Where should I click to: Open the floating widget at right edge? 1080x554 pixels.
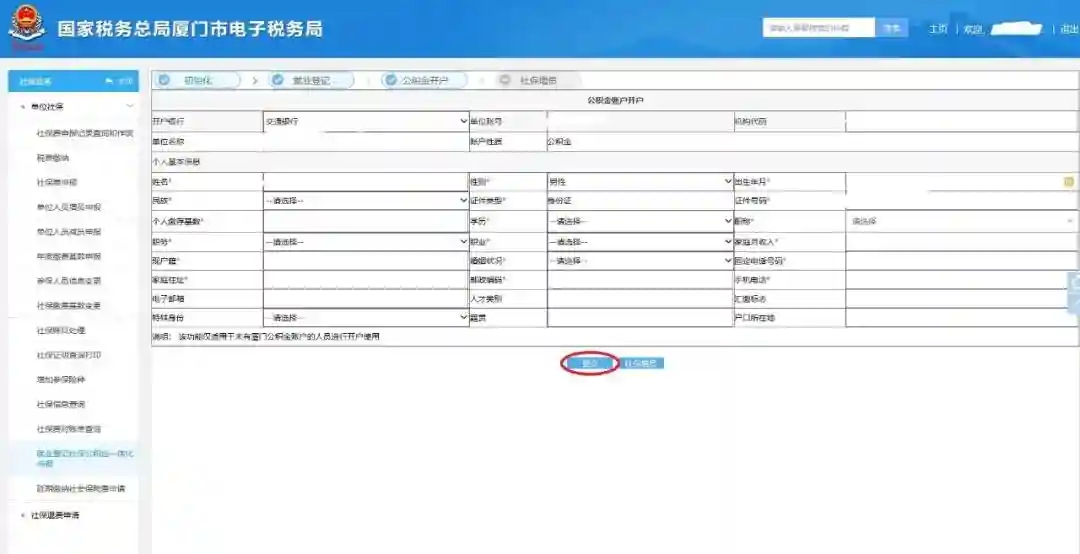click(x=1074, y=294)
